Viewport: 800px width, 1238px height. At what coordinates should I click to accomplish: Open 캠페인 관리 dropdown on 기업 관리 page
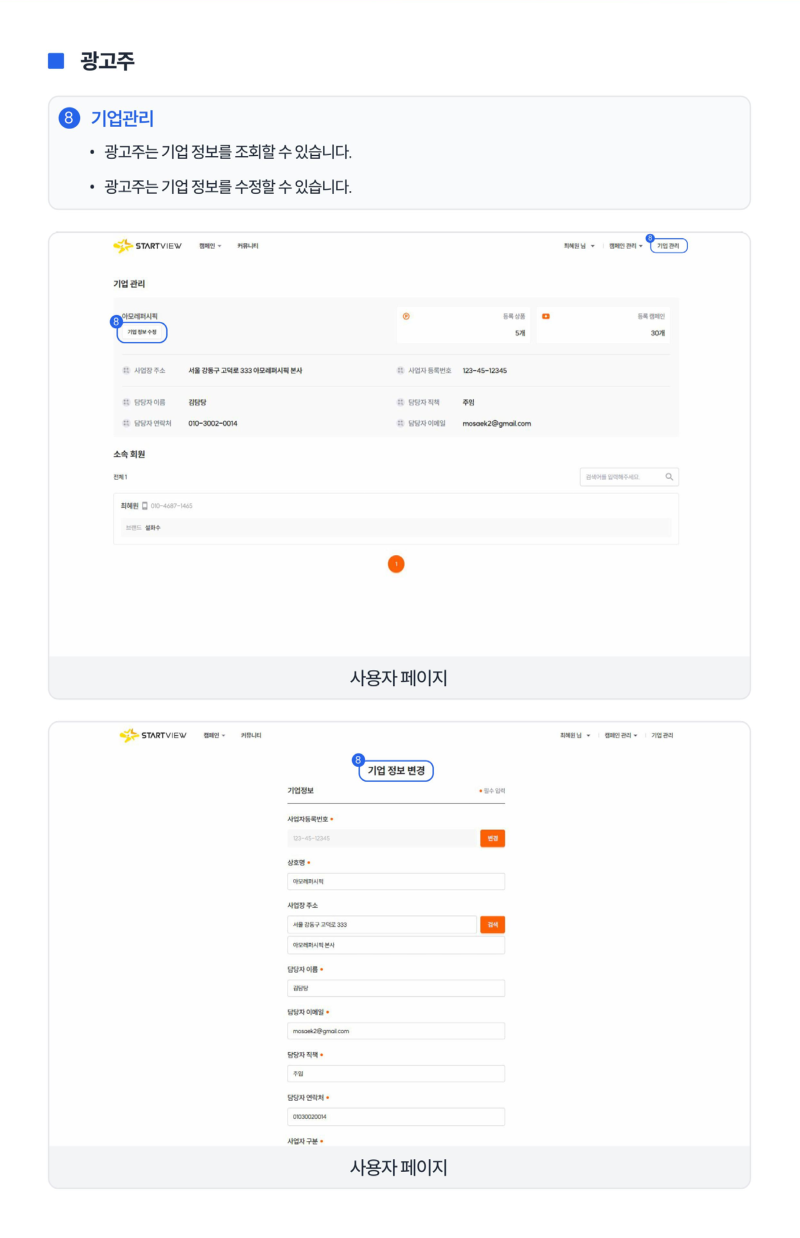626,246
